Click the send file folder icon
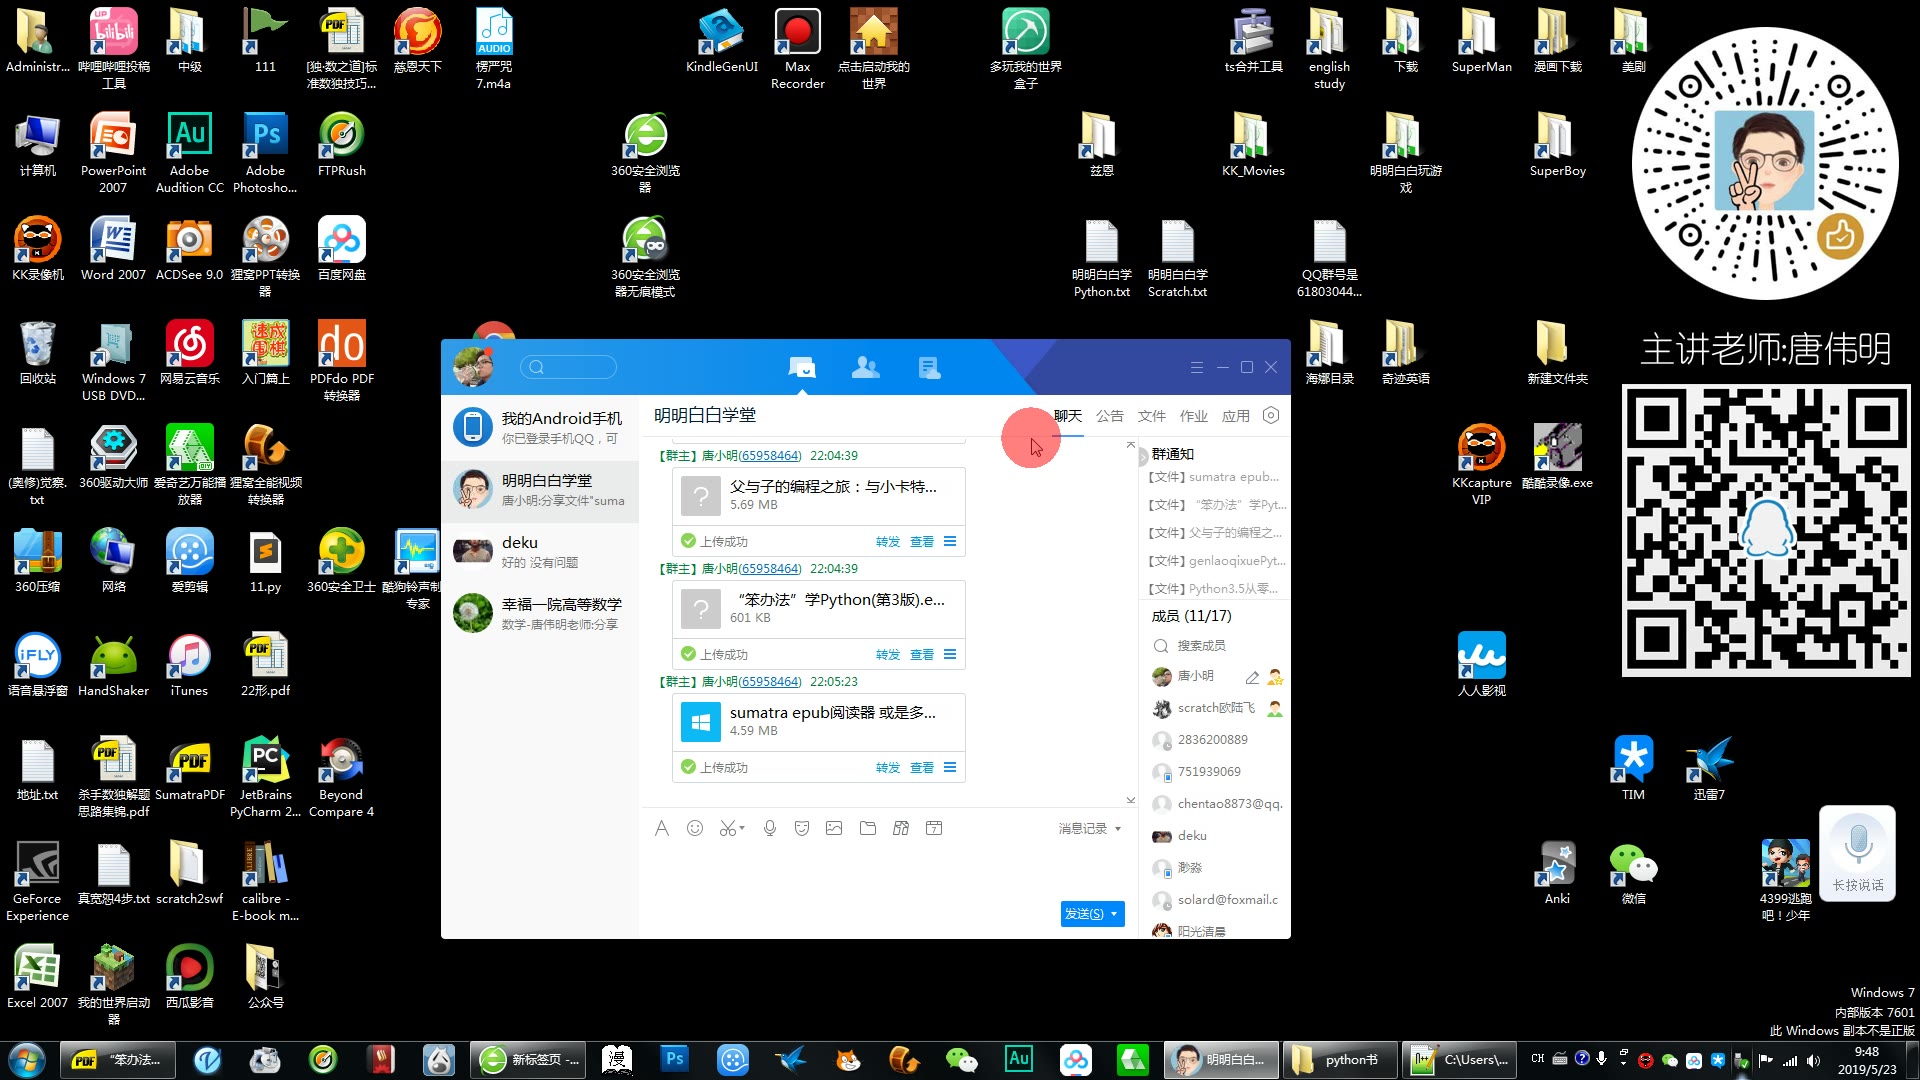 [x=867, y=828]
